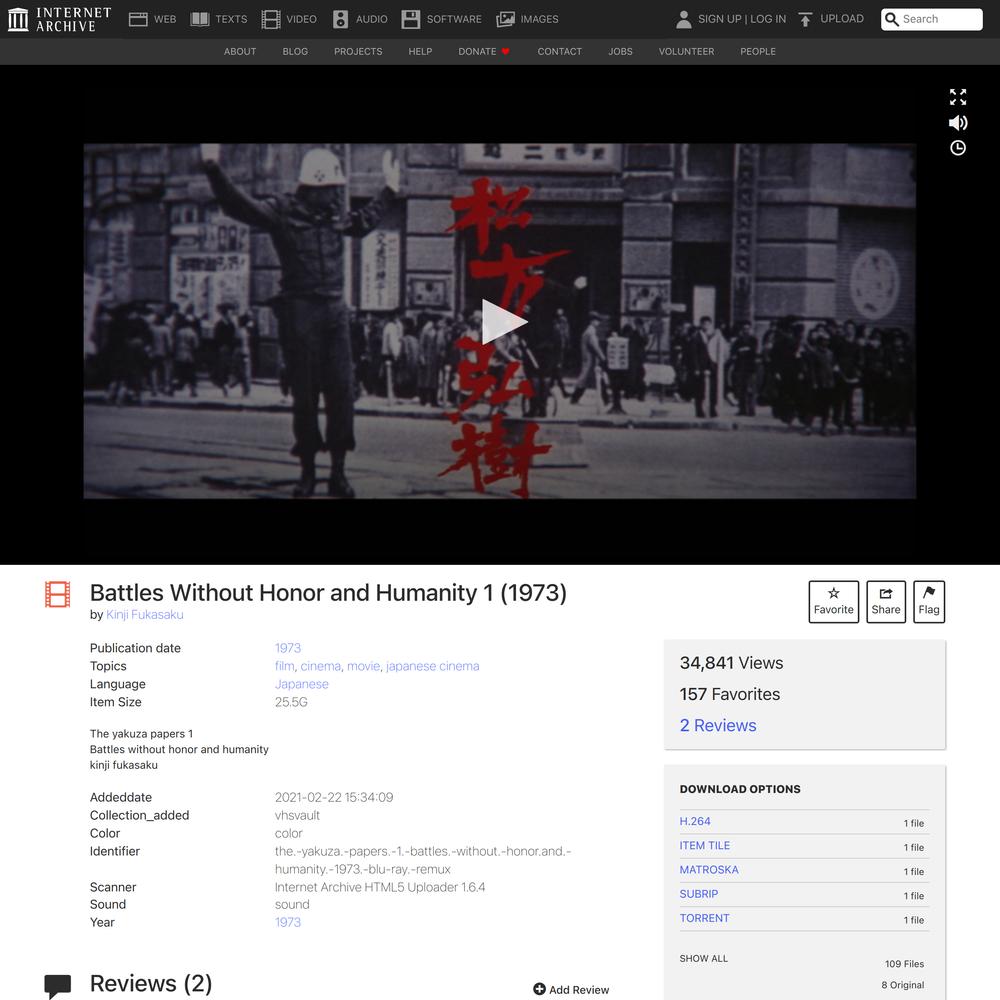Open the Audio speaker icon

tap(341, 19)
